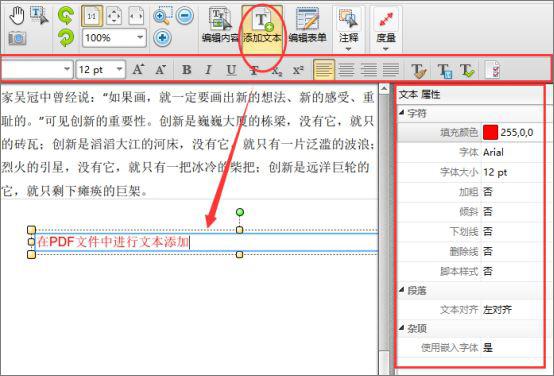Screen dimensions: 554x376
Task: Open the properties checklist document icon
Action: tap(493, 70)
